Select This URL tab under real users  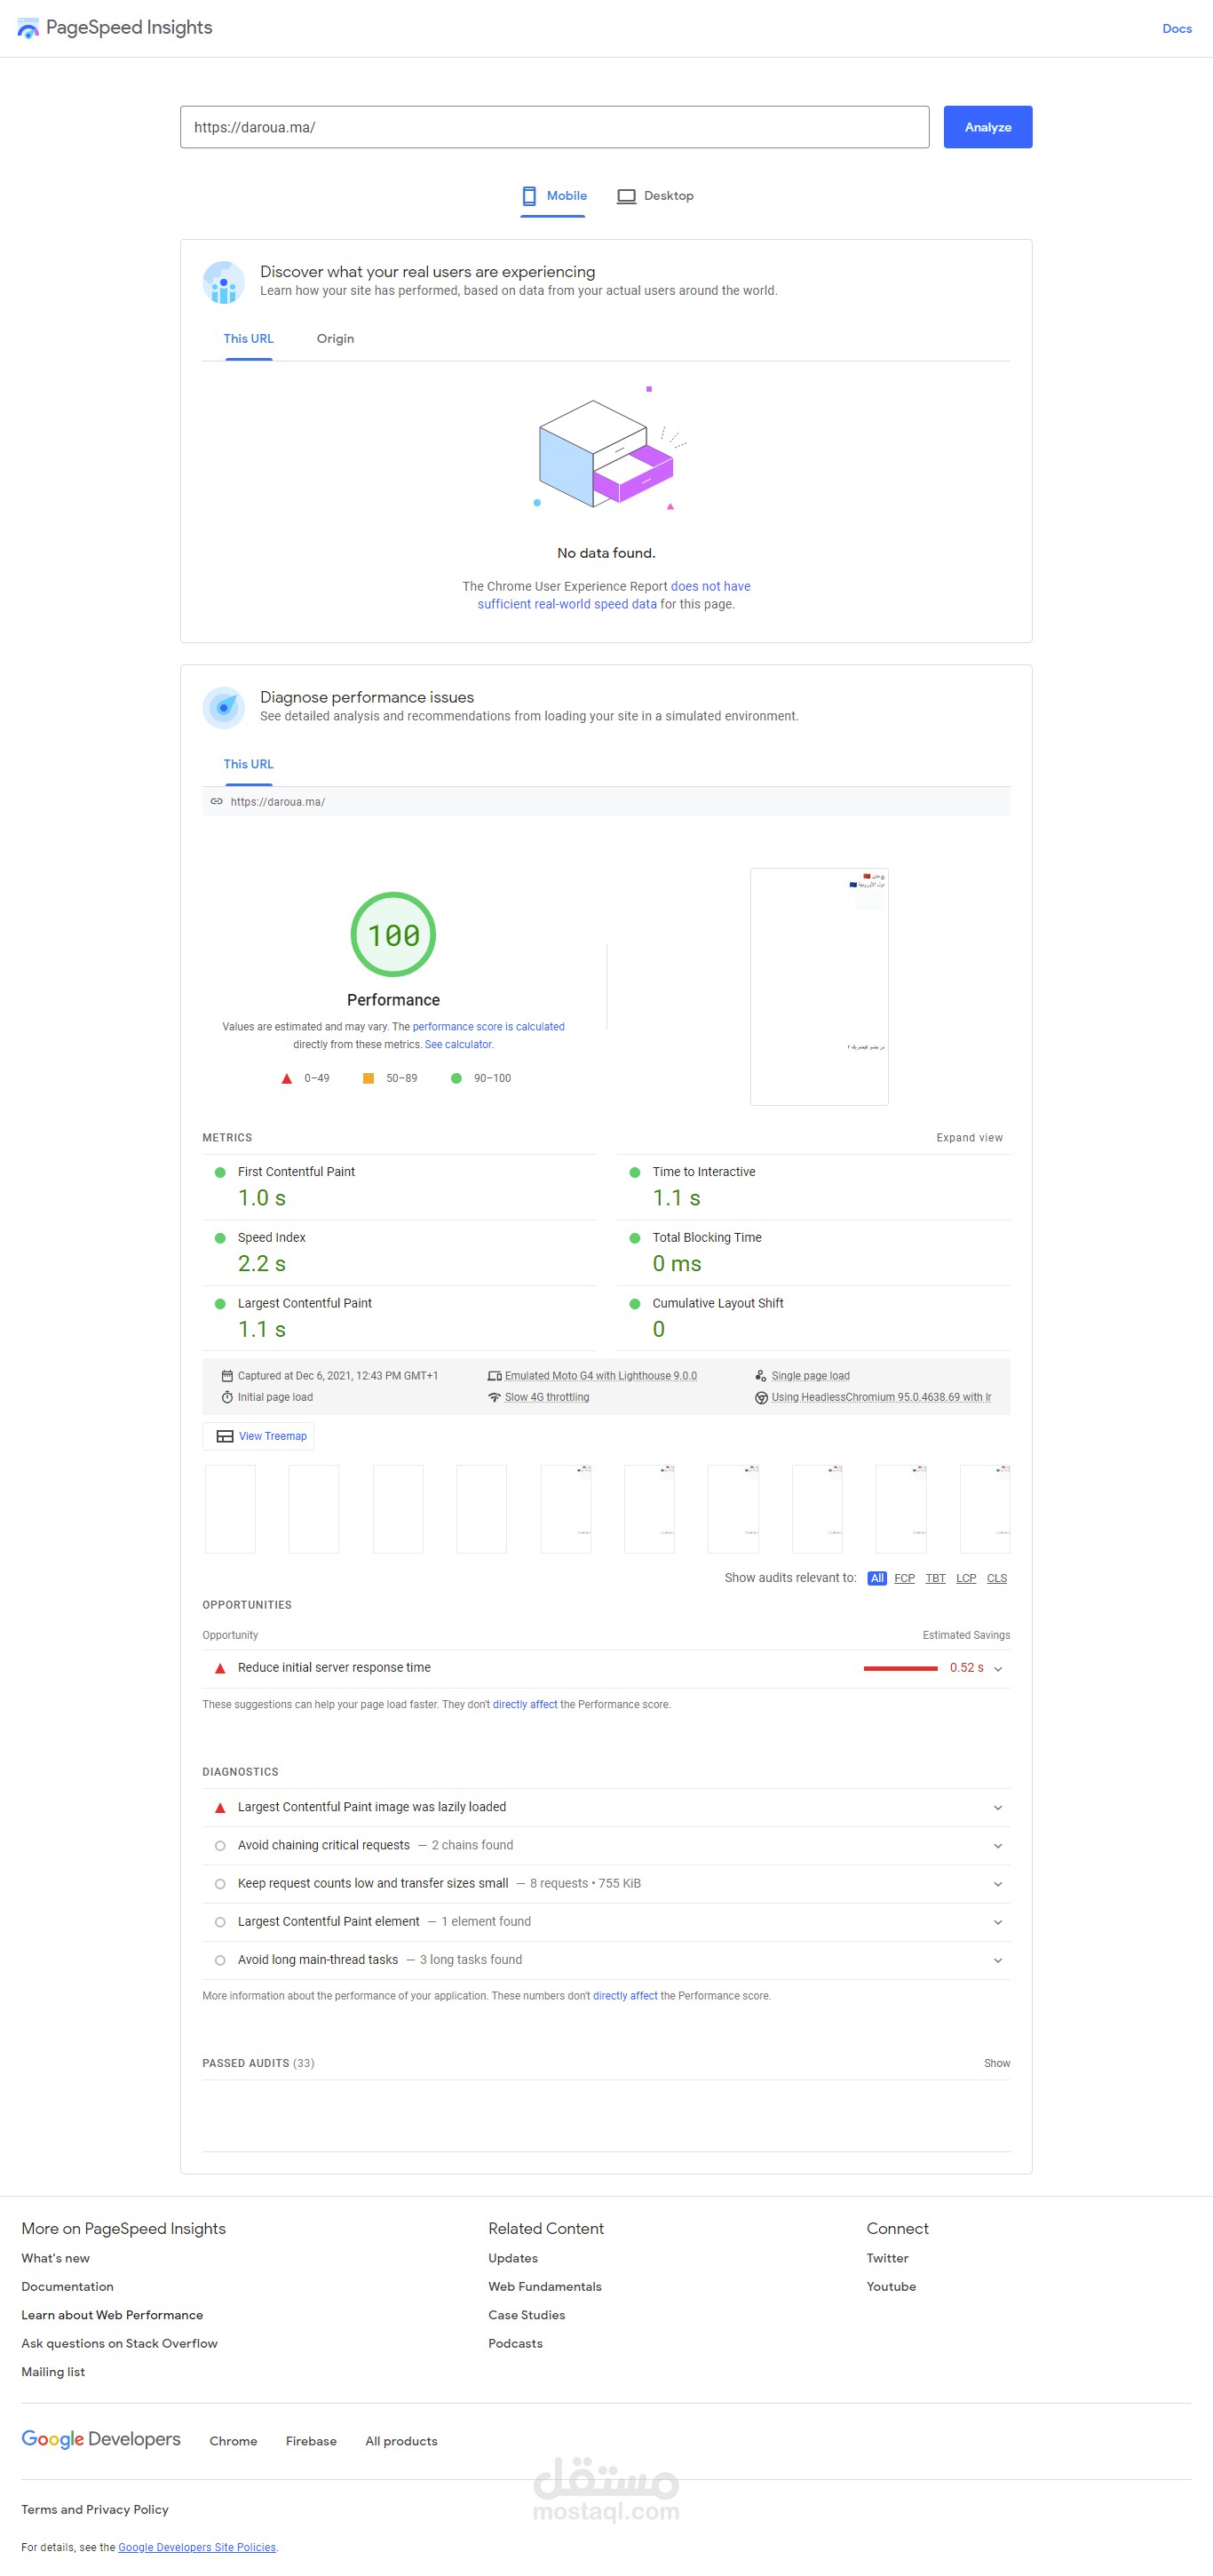pos(248,339)
